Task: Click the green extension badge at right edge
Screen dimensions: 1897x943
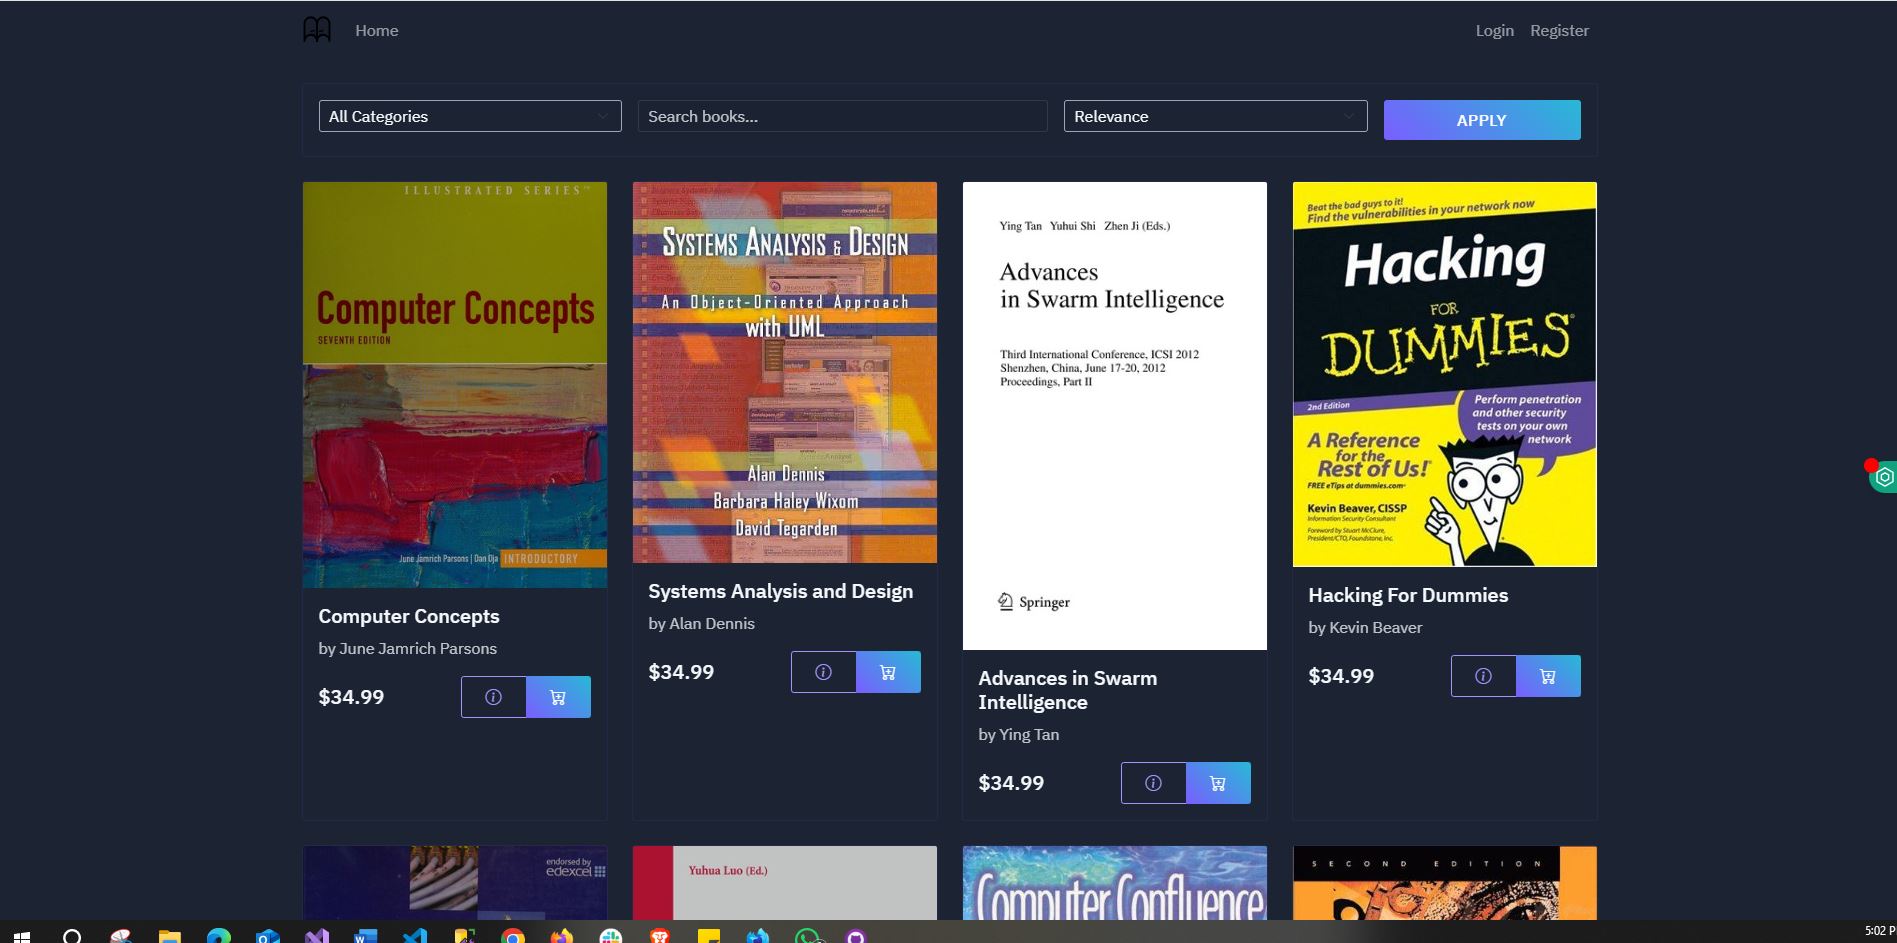Action: (1883, 477)
